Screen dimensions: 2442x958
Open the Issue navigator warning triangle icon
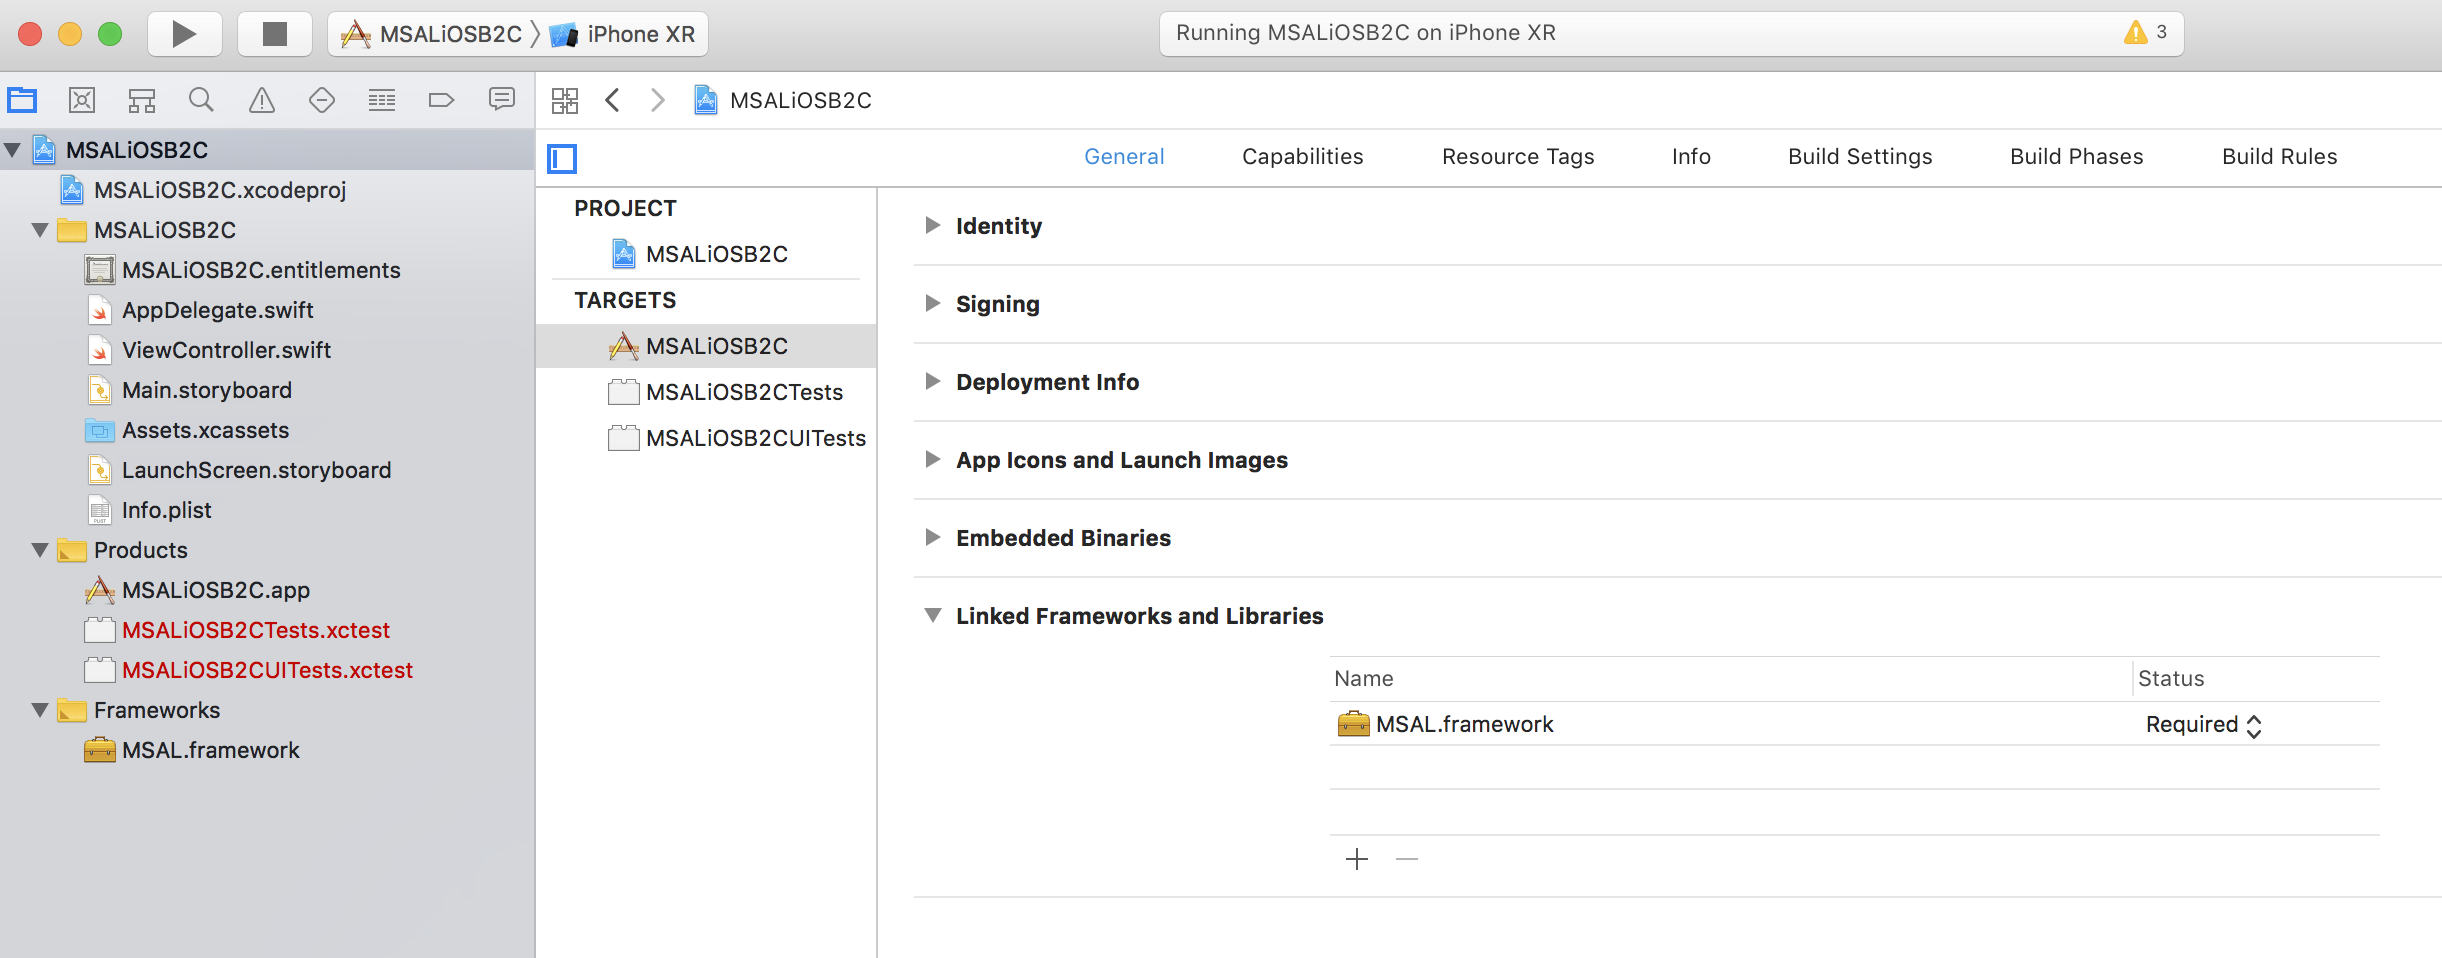[x=261, y=100]
